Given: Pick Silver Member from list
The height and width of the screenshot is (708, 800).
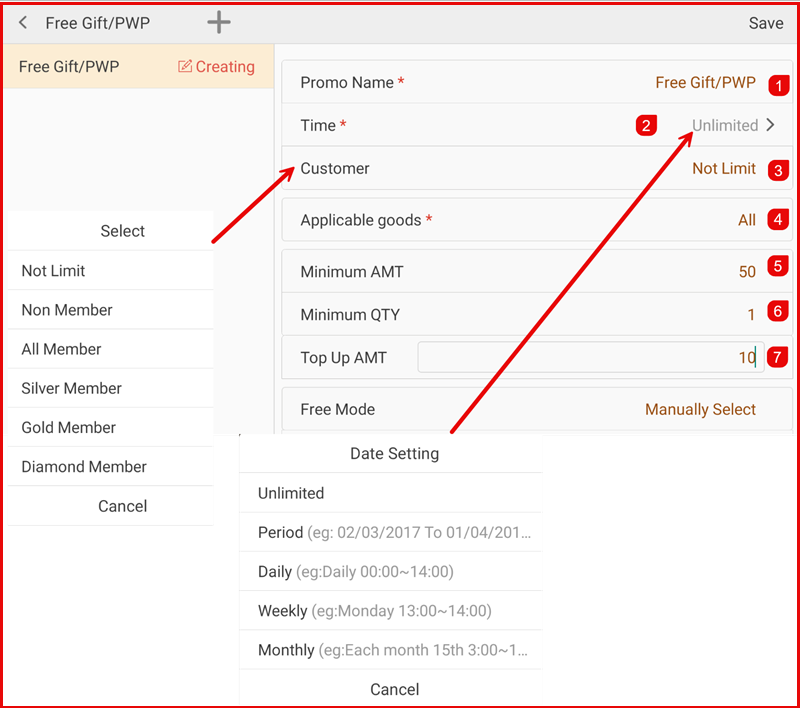Looking at the screenshot, I should pos(71,388).
